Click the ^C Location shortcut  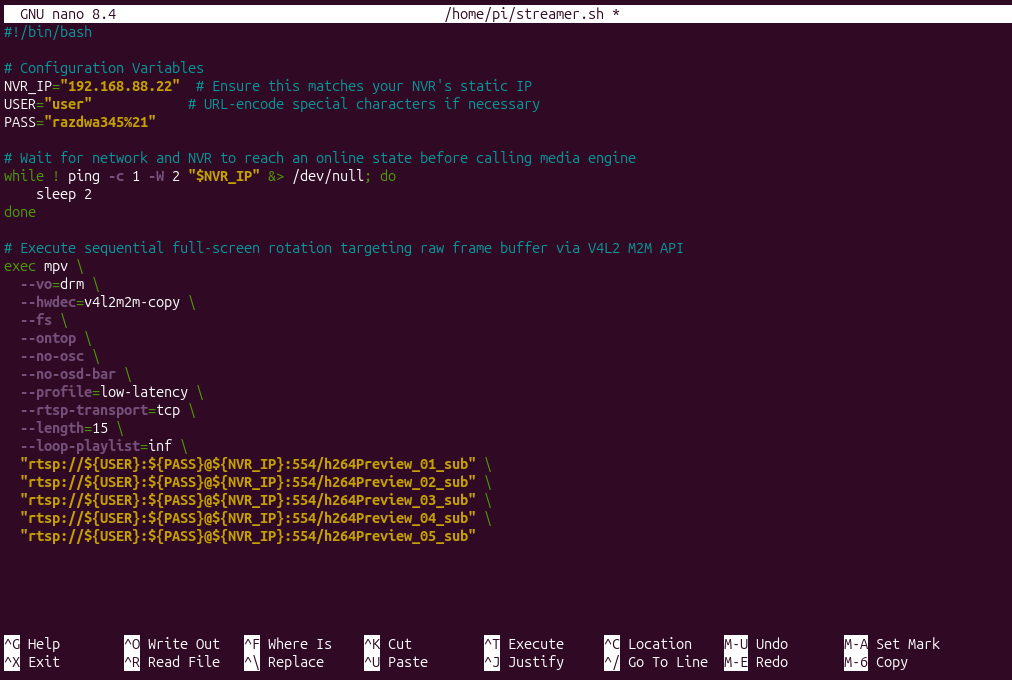pos(648,644)
